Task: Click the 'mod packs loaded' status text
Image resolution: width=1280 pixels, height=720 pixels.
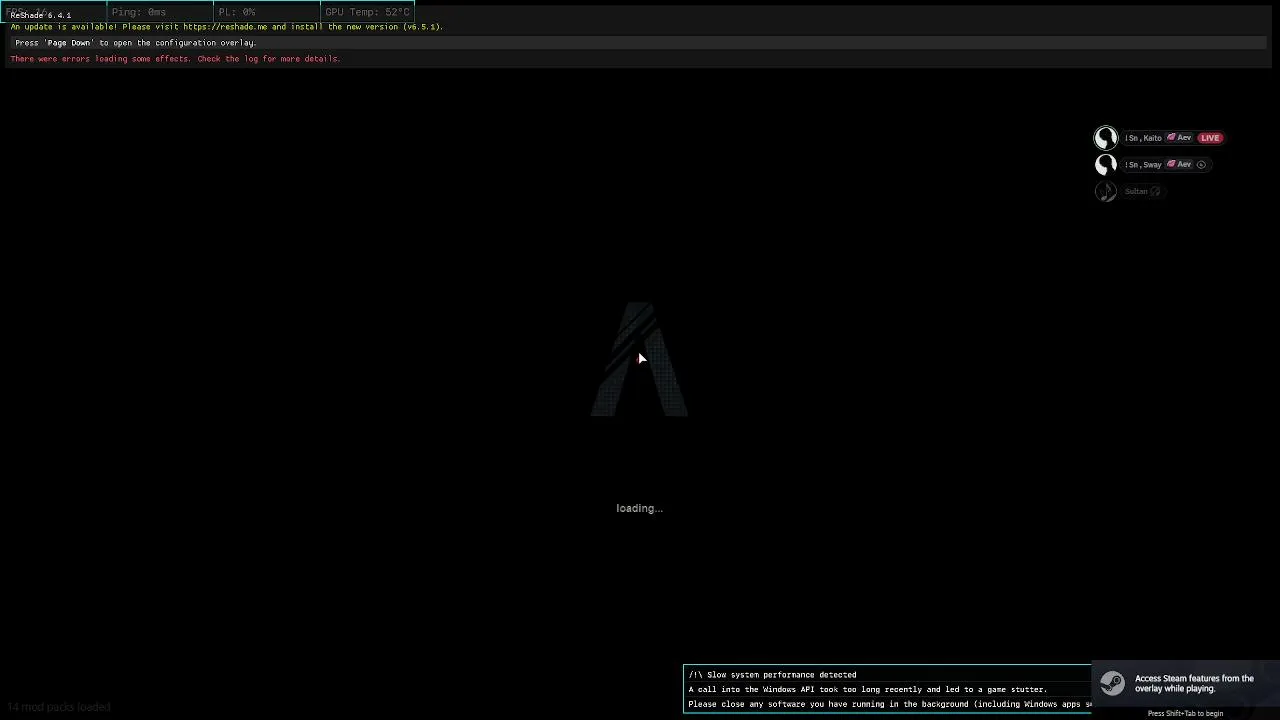Action: tap(59, 707)
